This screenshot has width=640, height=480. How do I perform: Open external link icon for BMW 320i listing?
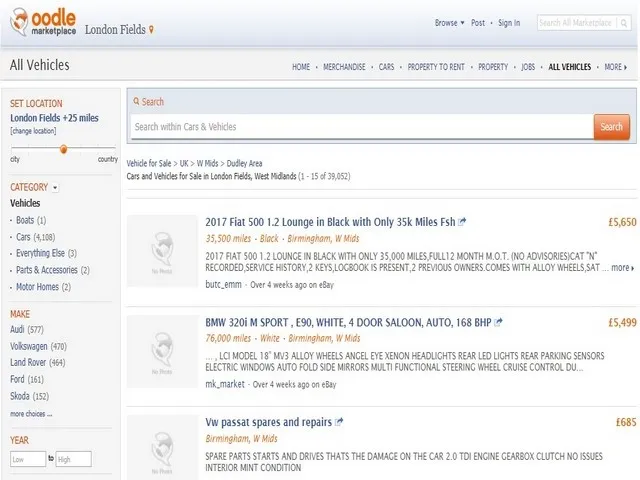point(498,323)
